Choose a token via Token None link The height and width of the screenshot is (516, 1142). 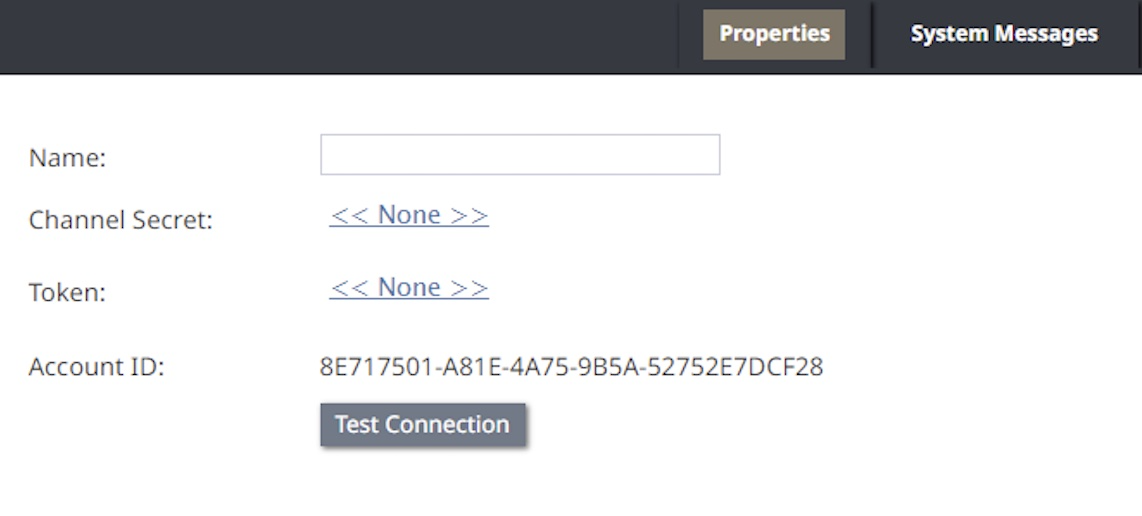(409, 288)
